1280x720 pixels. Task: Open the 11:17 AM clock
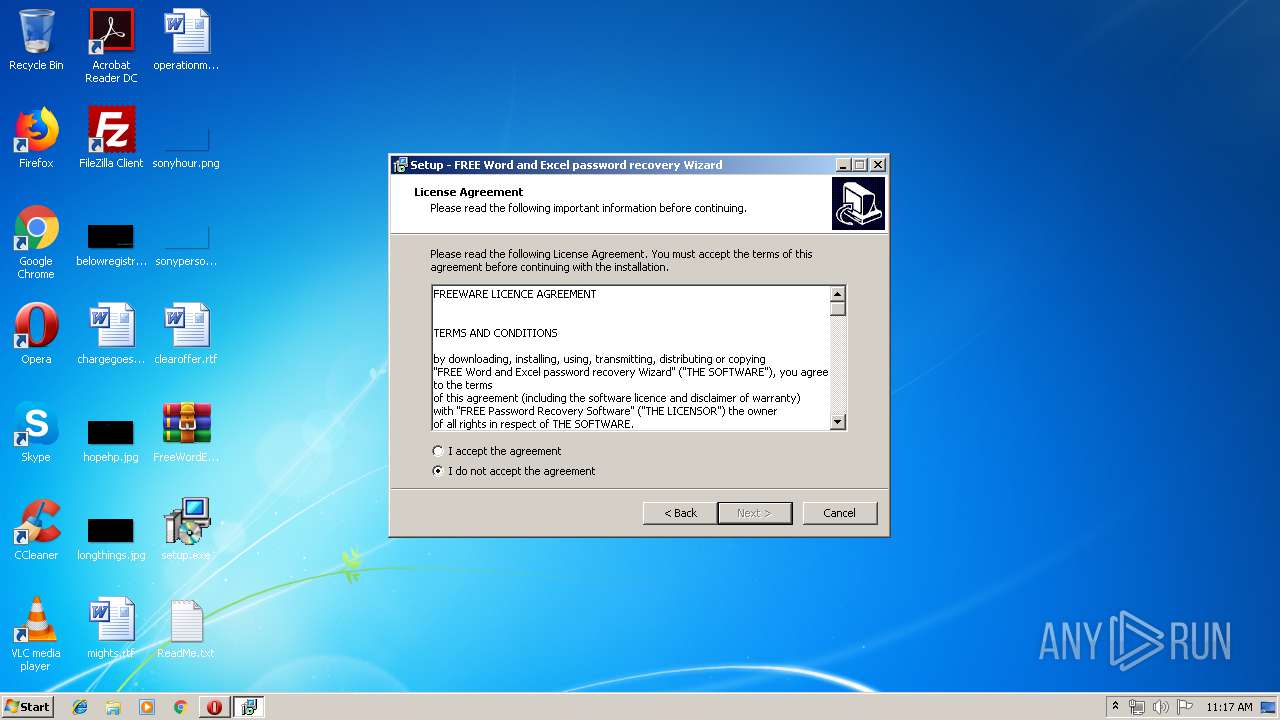pos(1229,707)
